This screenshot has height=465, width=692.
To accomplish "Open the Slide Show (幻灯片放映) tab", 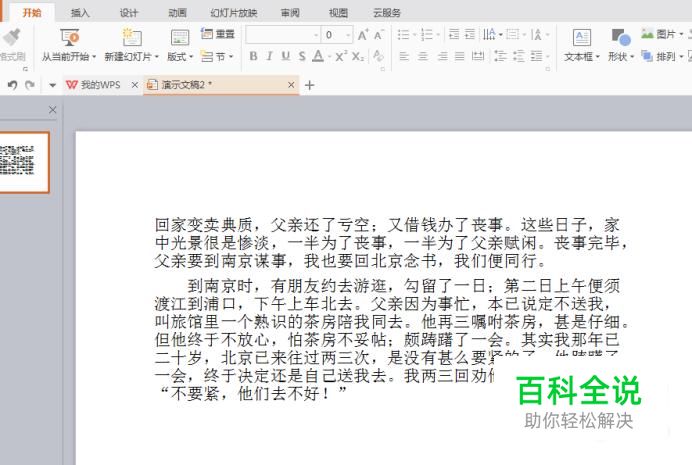I will [x=233, y=13].
